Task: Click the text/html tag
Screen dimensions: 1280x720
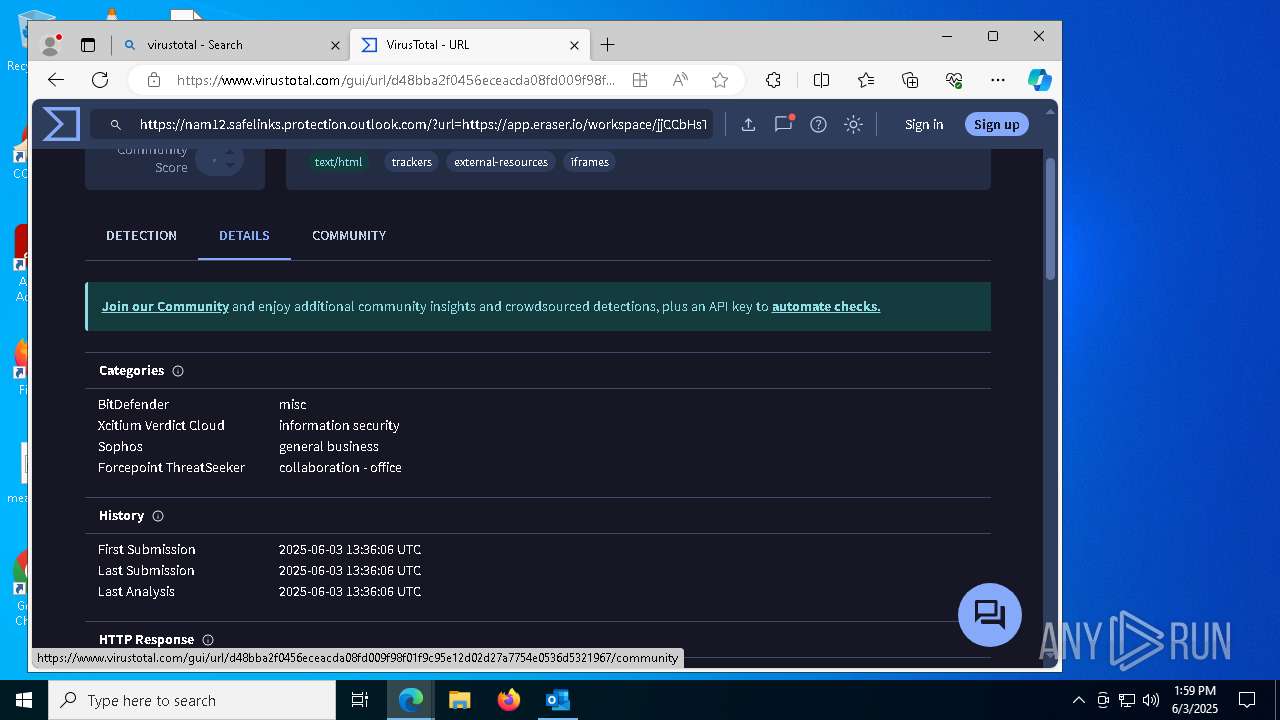Action: 338,162
